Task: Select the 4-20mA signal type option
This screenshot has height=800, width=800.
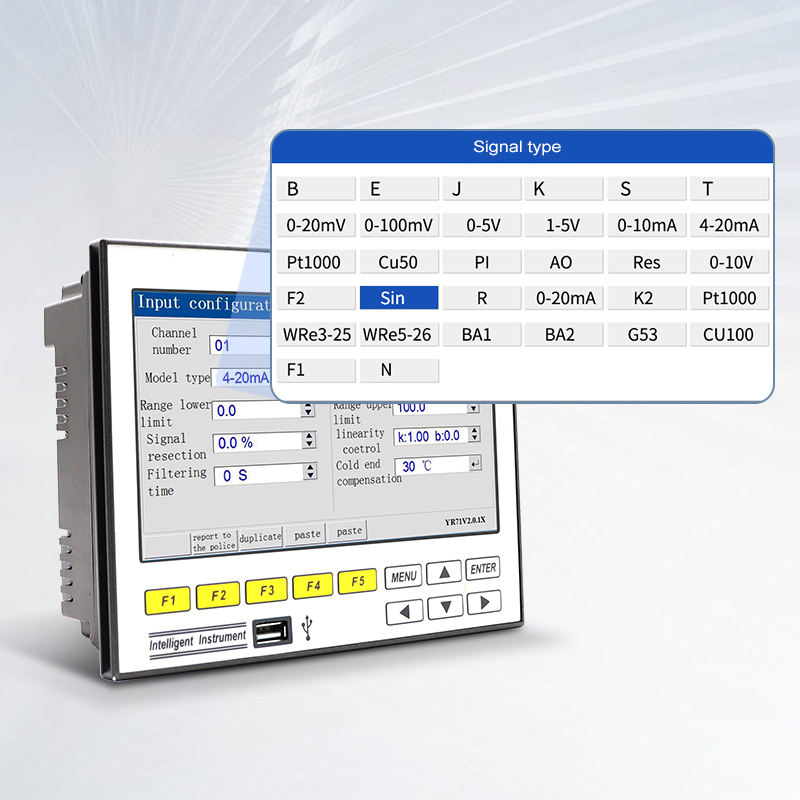Action: pyautogui.click(x=729, y=225)
